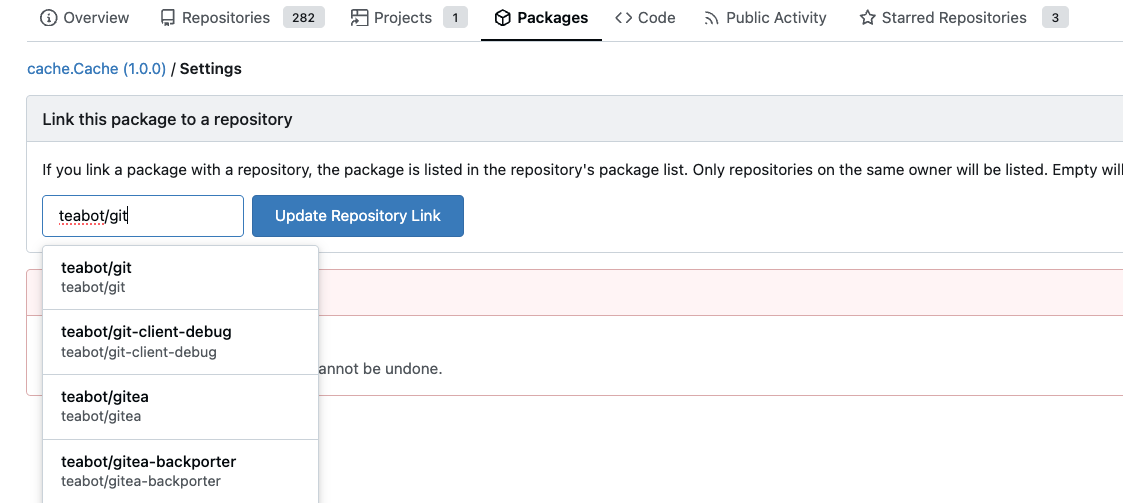
Task: Click the Code brackets icon
Action: coord(623,18)
